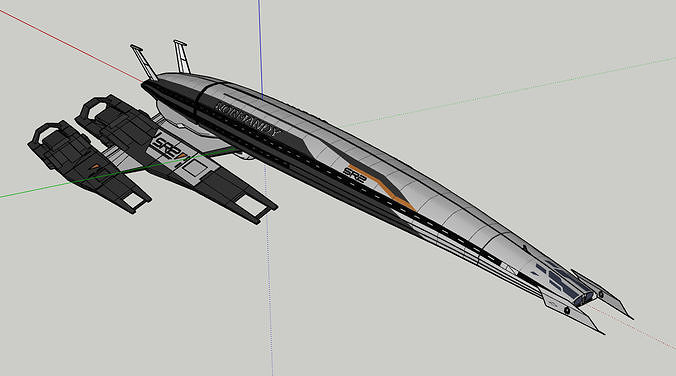Image resolution: width=676 pixels, height=376 pixels.
Task: Select the SR2 label on the wing
Action: point(167,146)
